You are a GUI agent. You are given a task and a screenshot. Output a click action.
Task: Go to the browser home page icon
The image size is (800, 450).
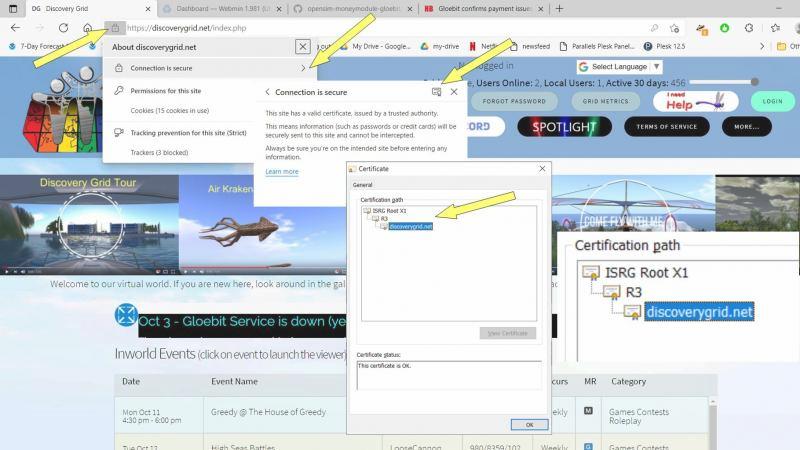(88, 28)
